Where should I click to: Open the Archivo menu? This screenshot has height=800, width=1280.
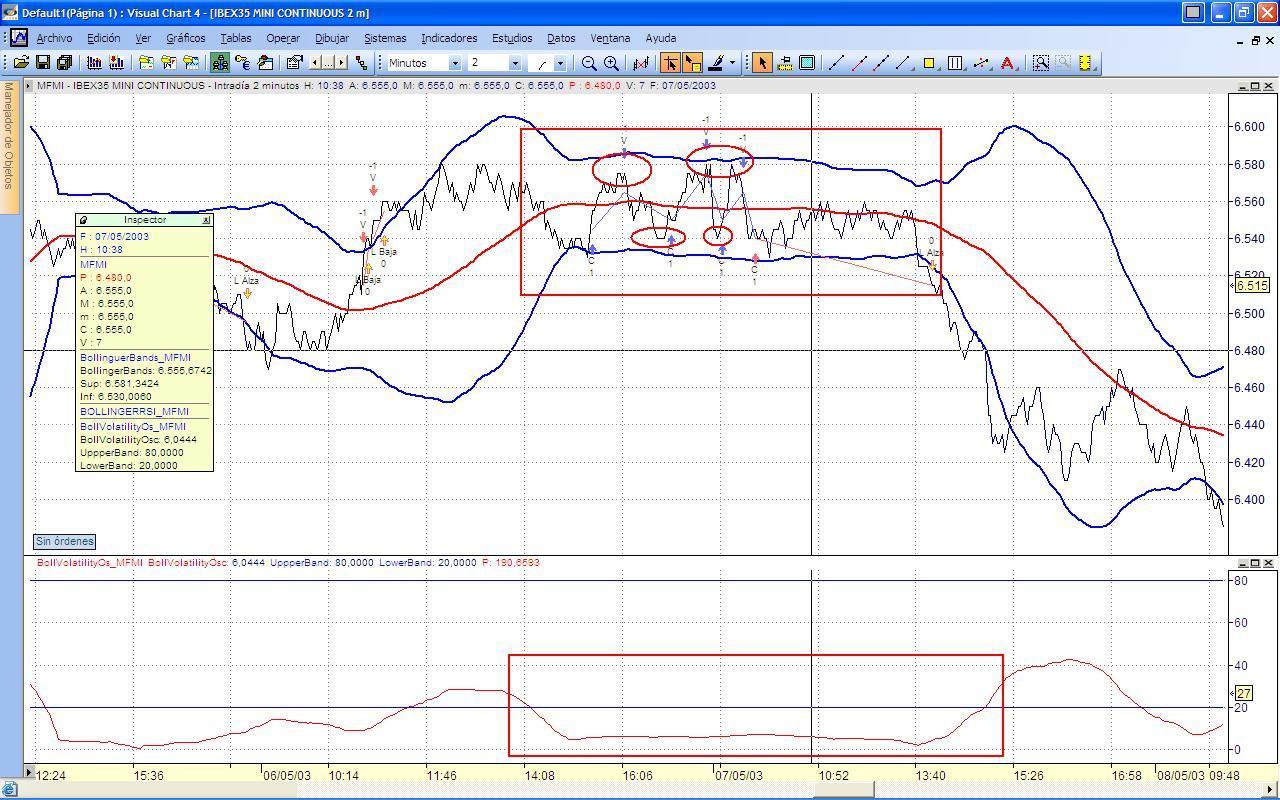point(54,38)
